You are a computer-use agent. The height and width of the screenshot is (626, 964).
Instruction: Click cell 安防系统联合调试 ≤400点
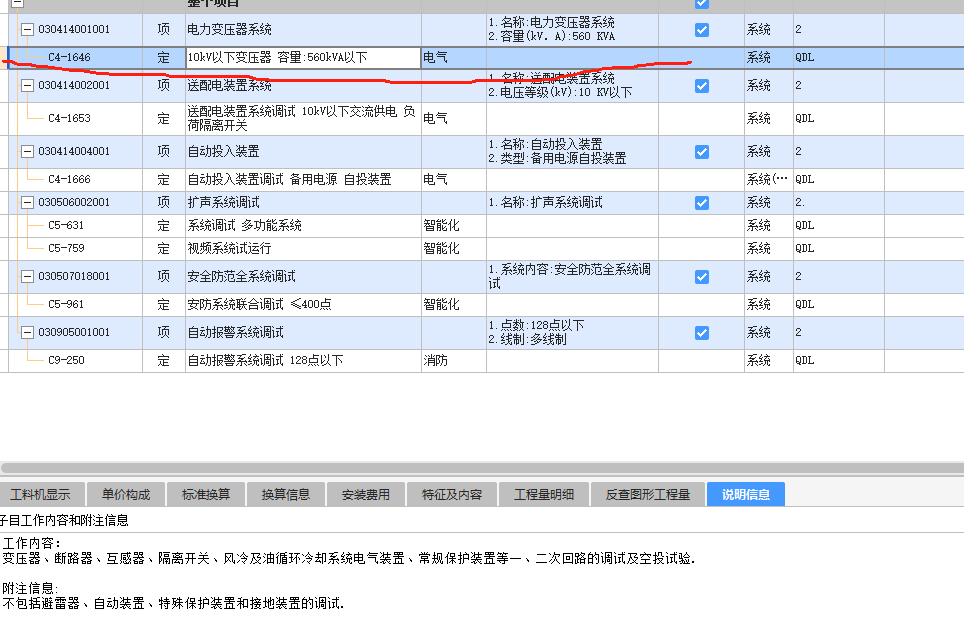tap(303, 304)
